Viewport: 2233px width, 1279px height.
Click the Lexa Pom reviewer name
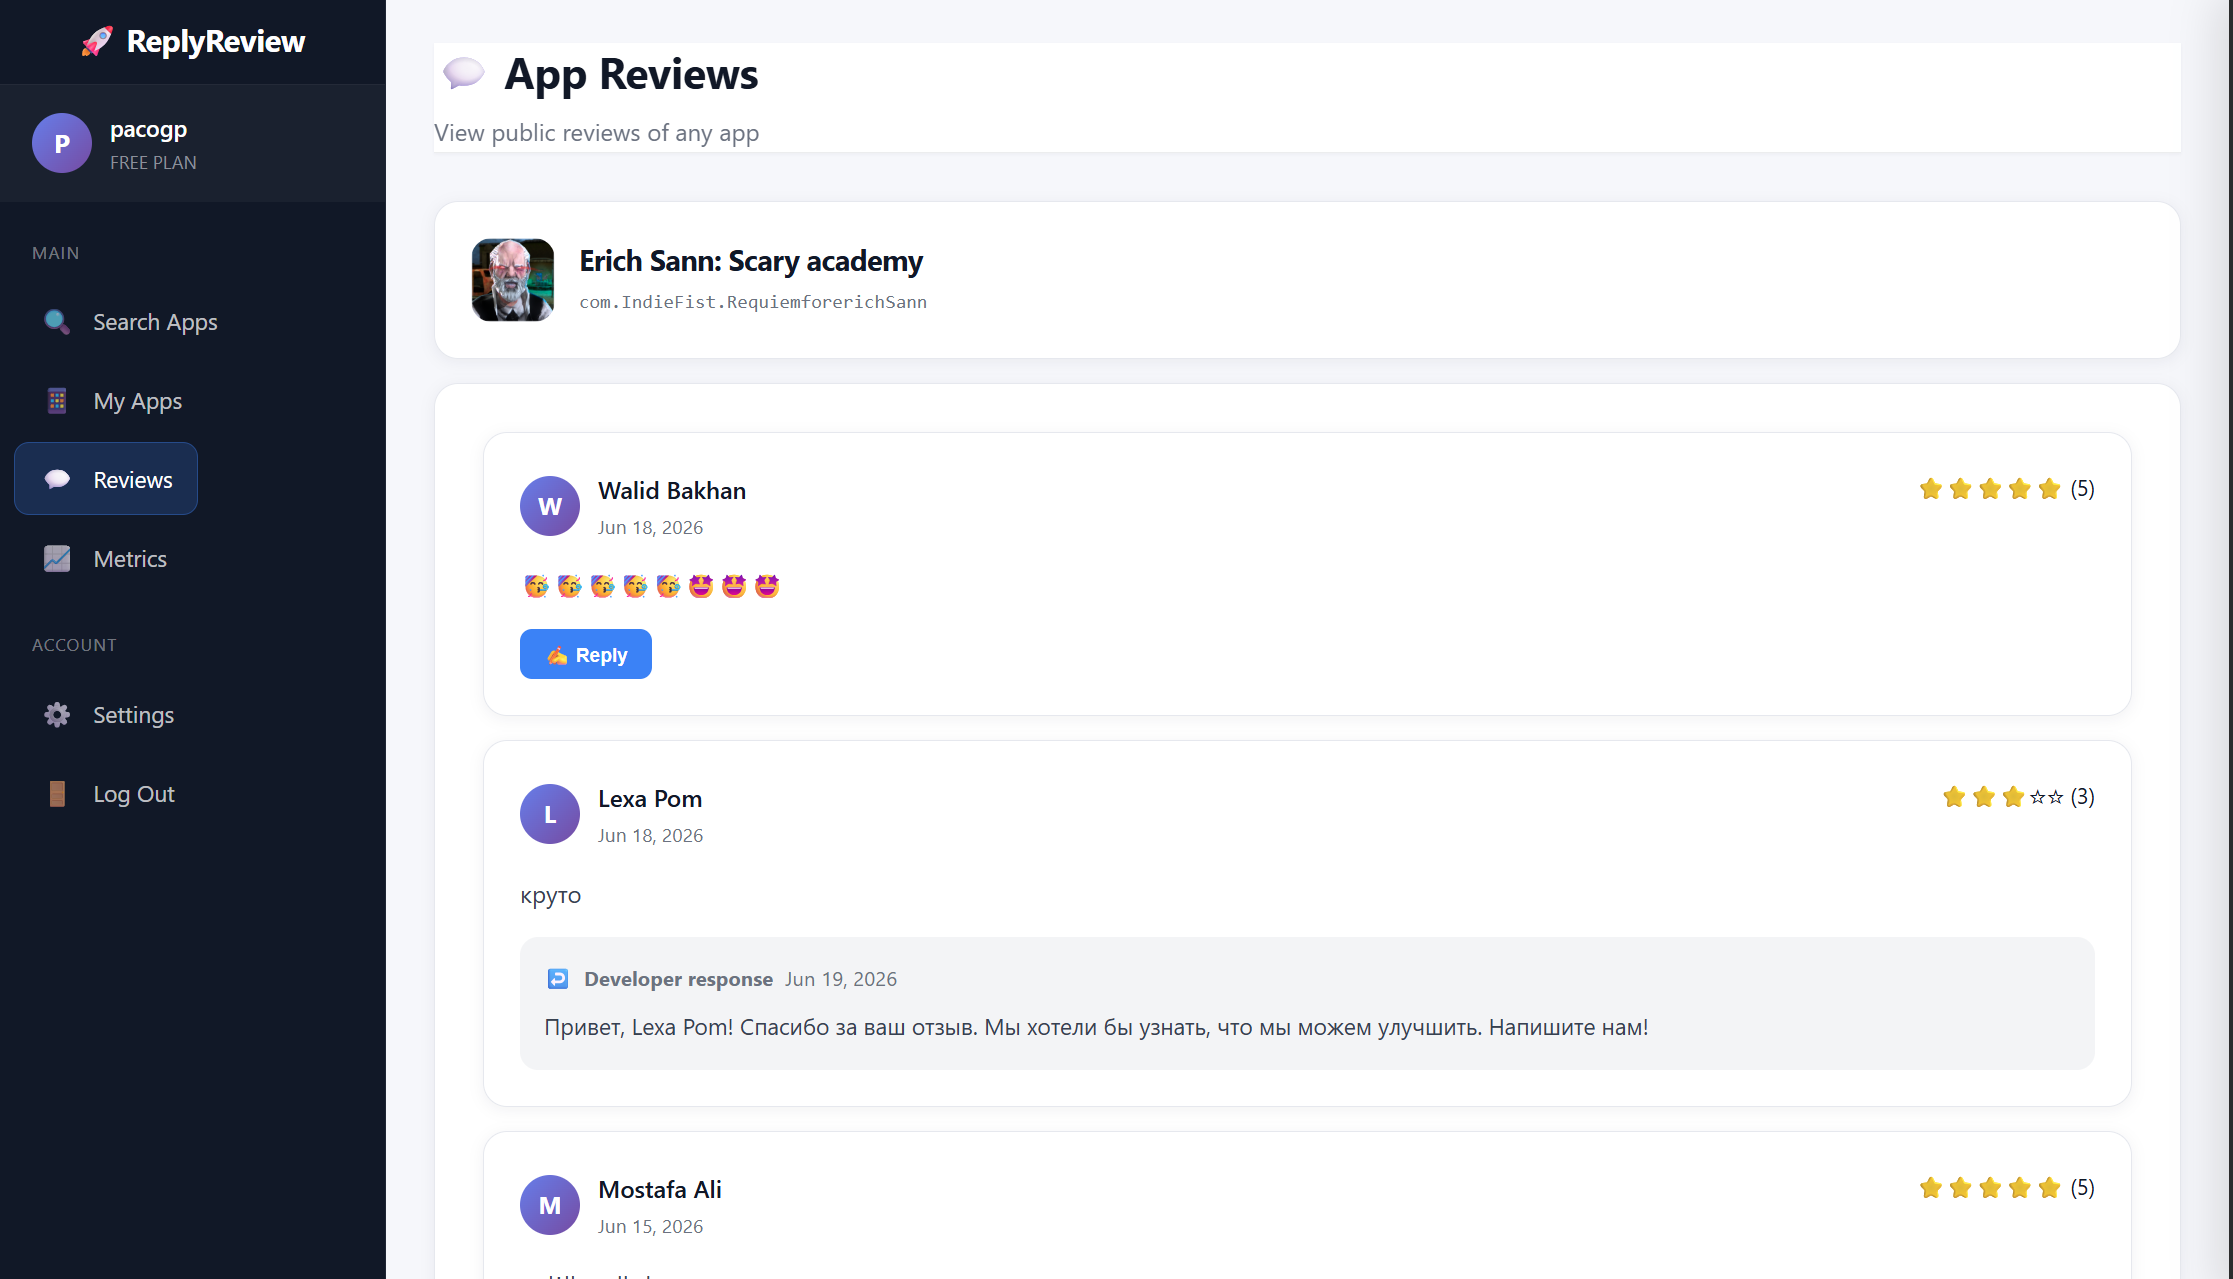click(x=650, y=799)
